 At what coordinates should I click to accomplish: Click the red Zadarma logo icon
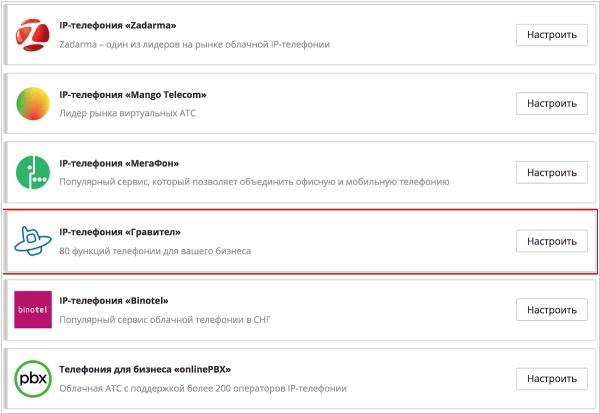click(33, 35)
